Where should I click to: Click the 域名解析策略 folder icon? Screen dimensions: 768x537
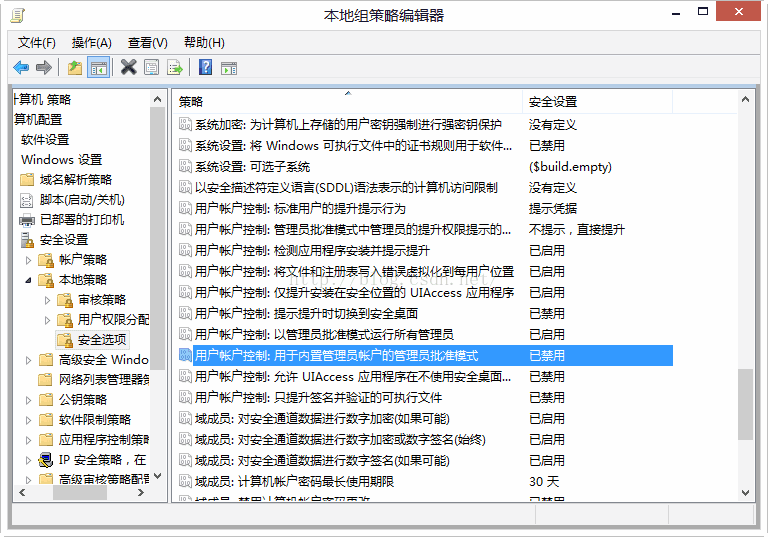[x=27, y=180]
